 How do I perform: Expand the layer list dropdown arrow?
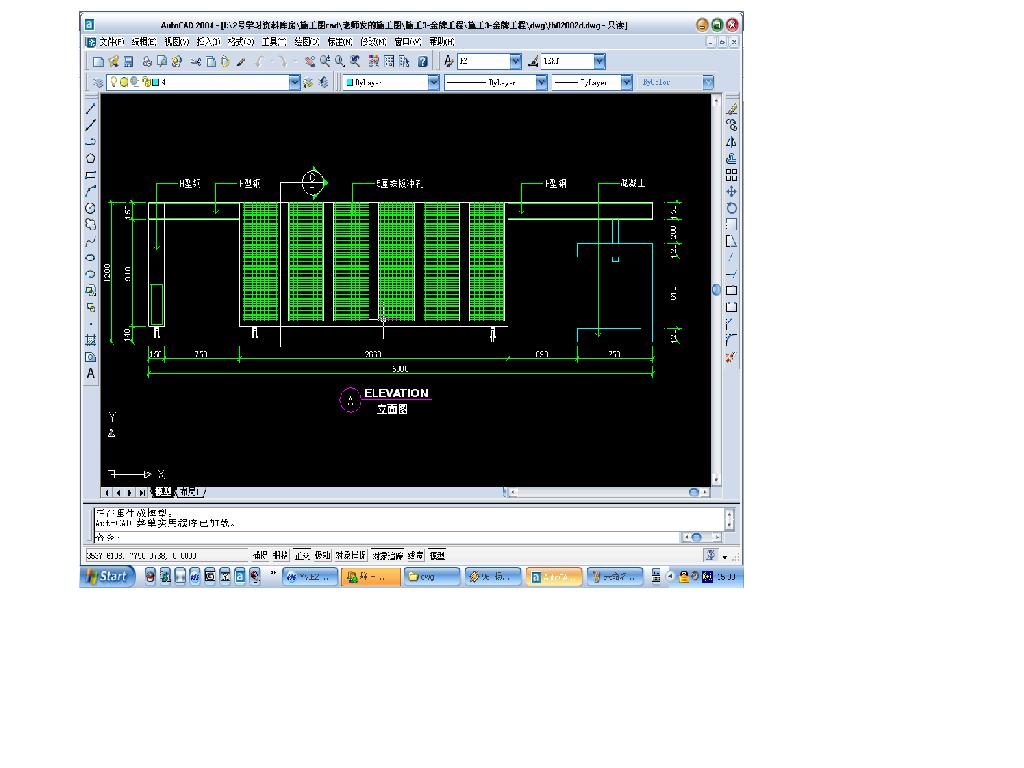click(295, 82)
